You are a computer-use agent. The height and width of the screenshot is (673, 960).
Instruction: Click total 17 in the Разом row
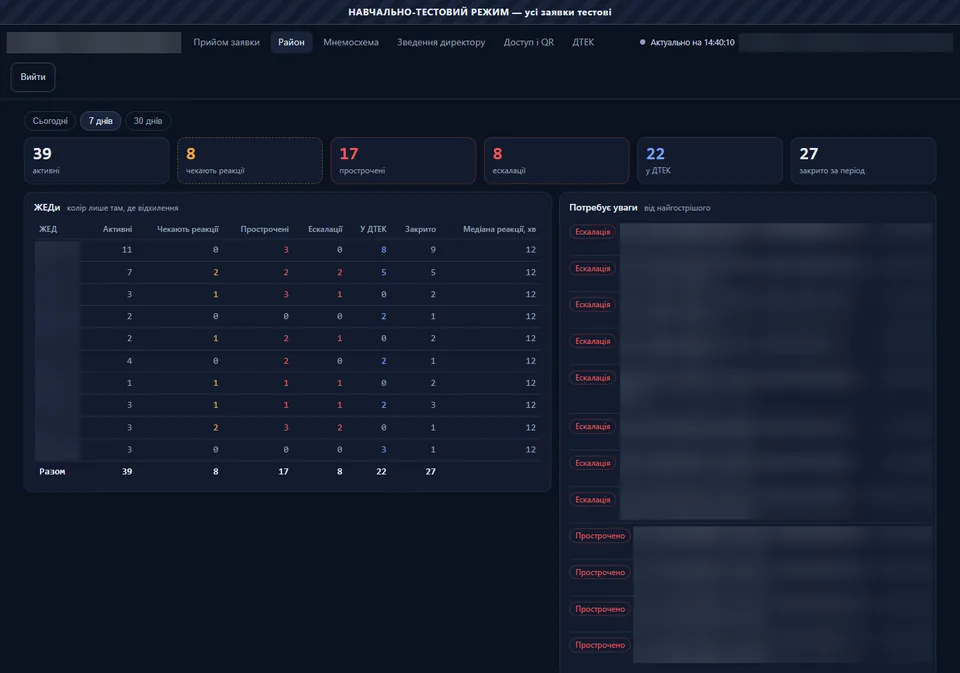(x=283, y=472)
